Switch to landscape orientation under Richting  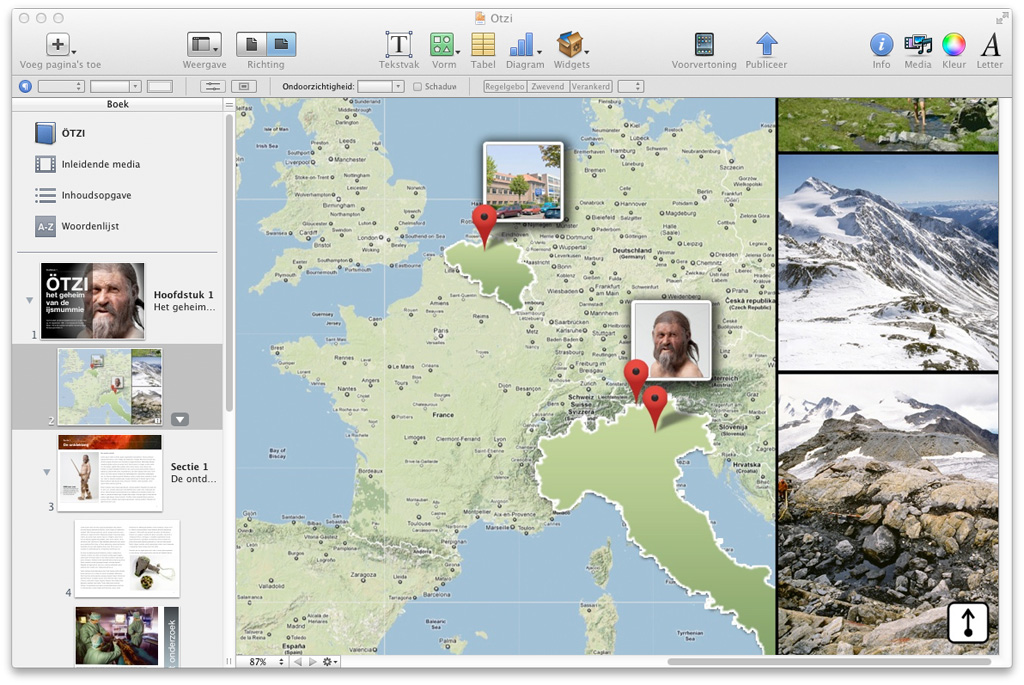(x=281, y=44)
